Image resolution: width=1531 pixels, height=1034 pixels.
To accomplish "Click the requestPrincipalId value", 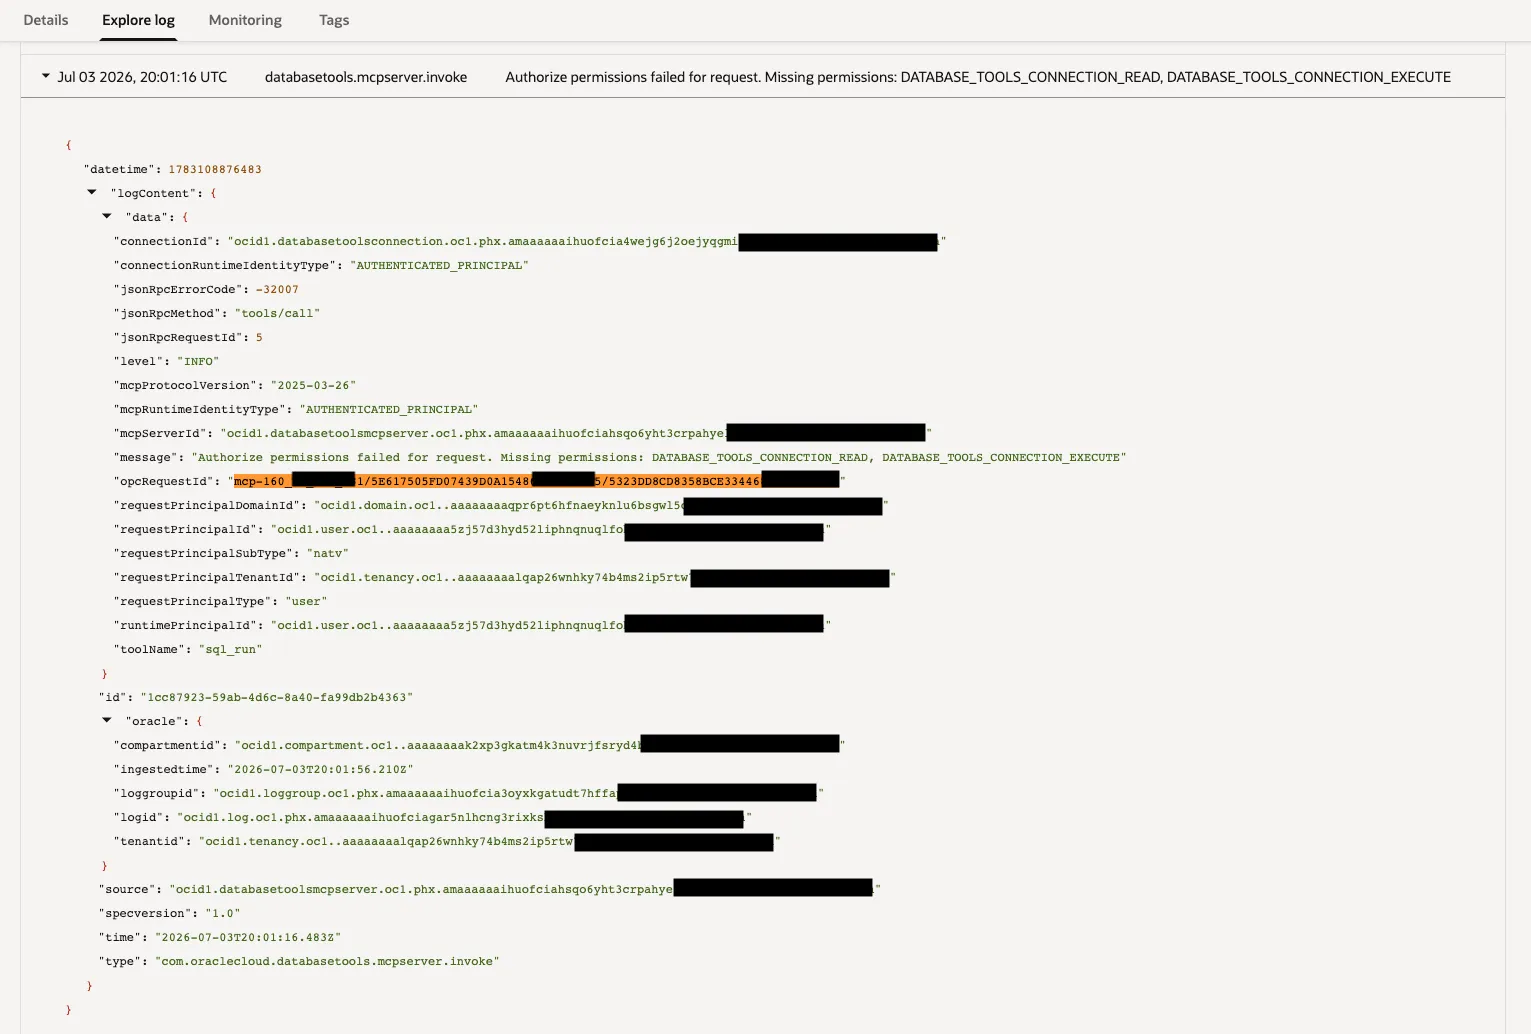I will click(x=551, y=529).
